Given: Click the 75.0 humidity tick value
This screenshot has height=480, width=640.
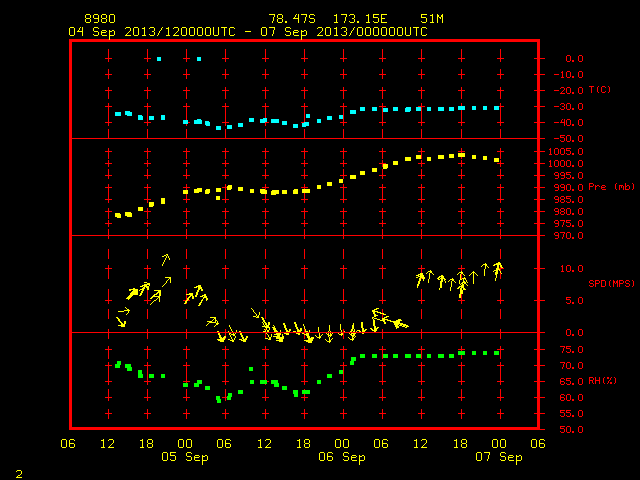Looking at the screenshot, I should 571,350.
